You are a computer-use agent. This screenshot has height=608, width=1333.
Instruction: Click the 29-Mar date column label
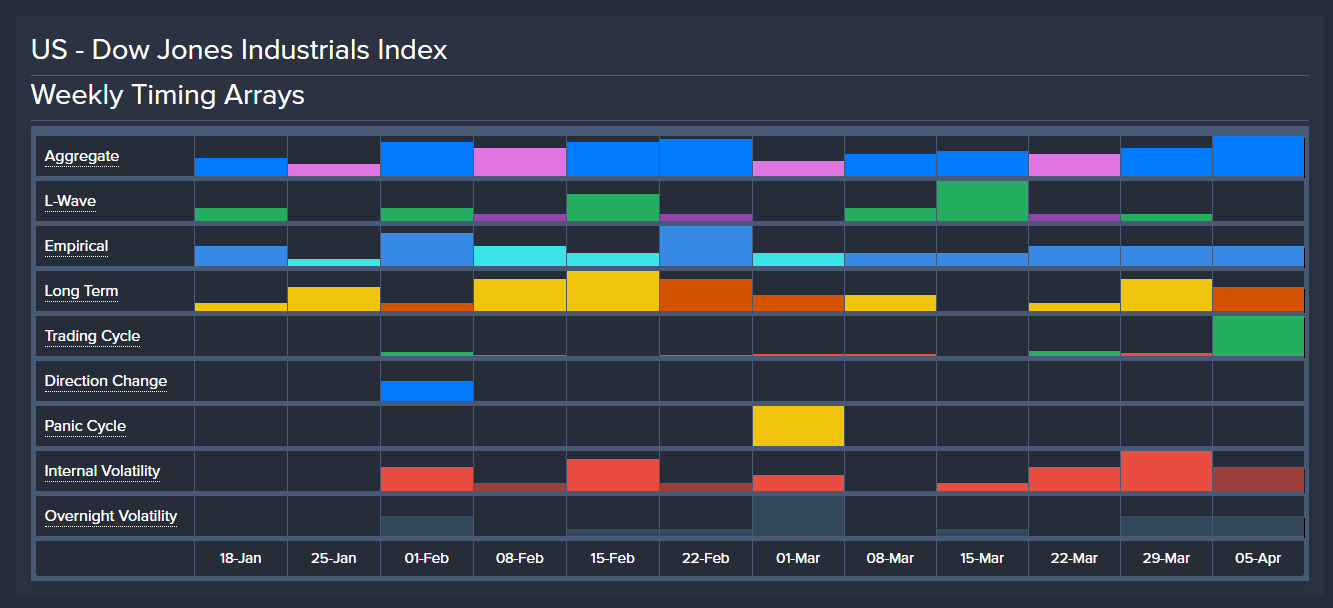point(1167,558)
